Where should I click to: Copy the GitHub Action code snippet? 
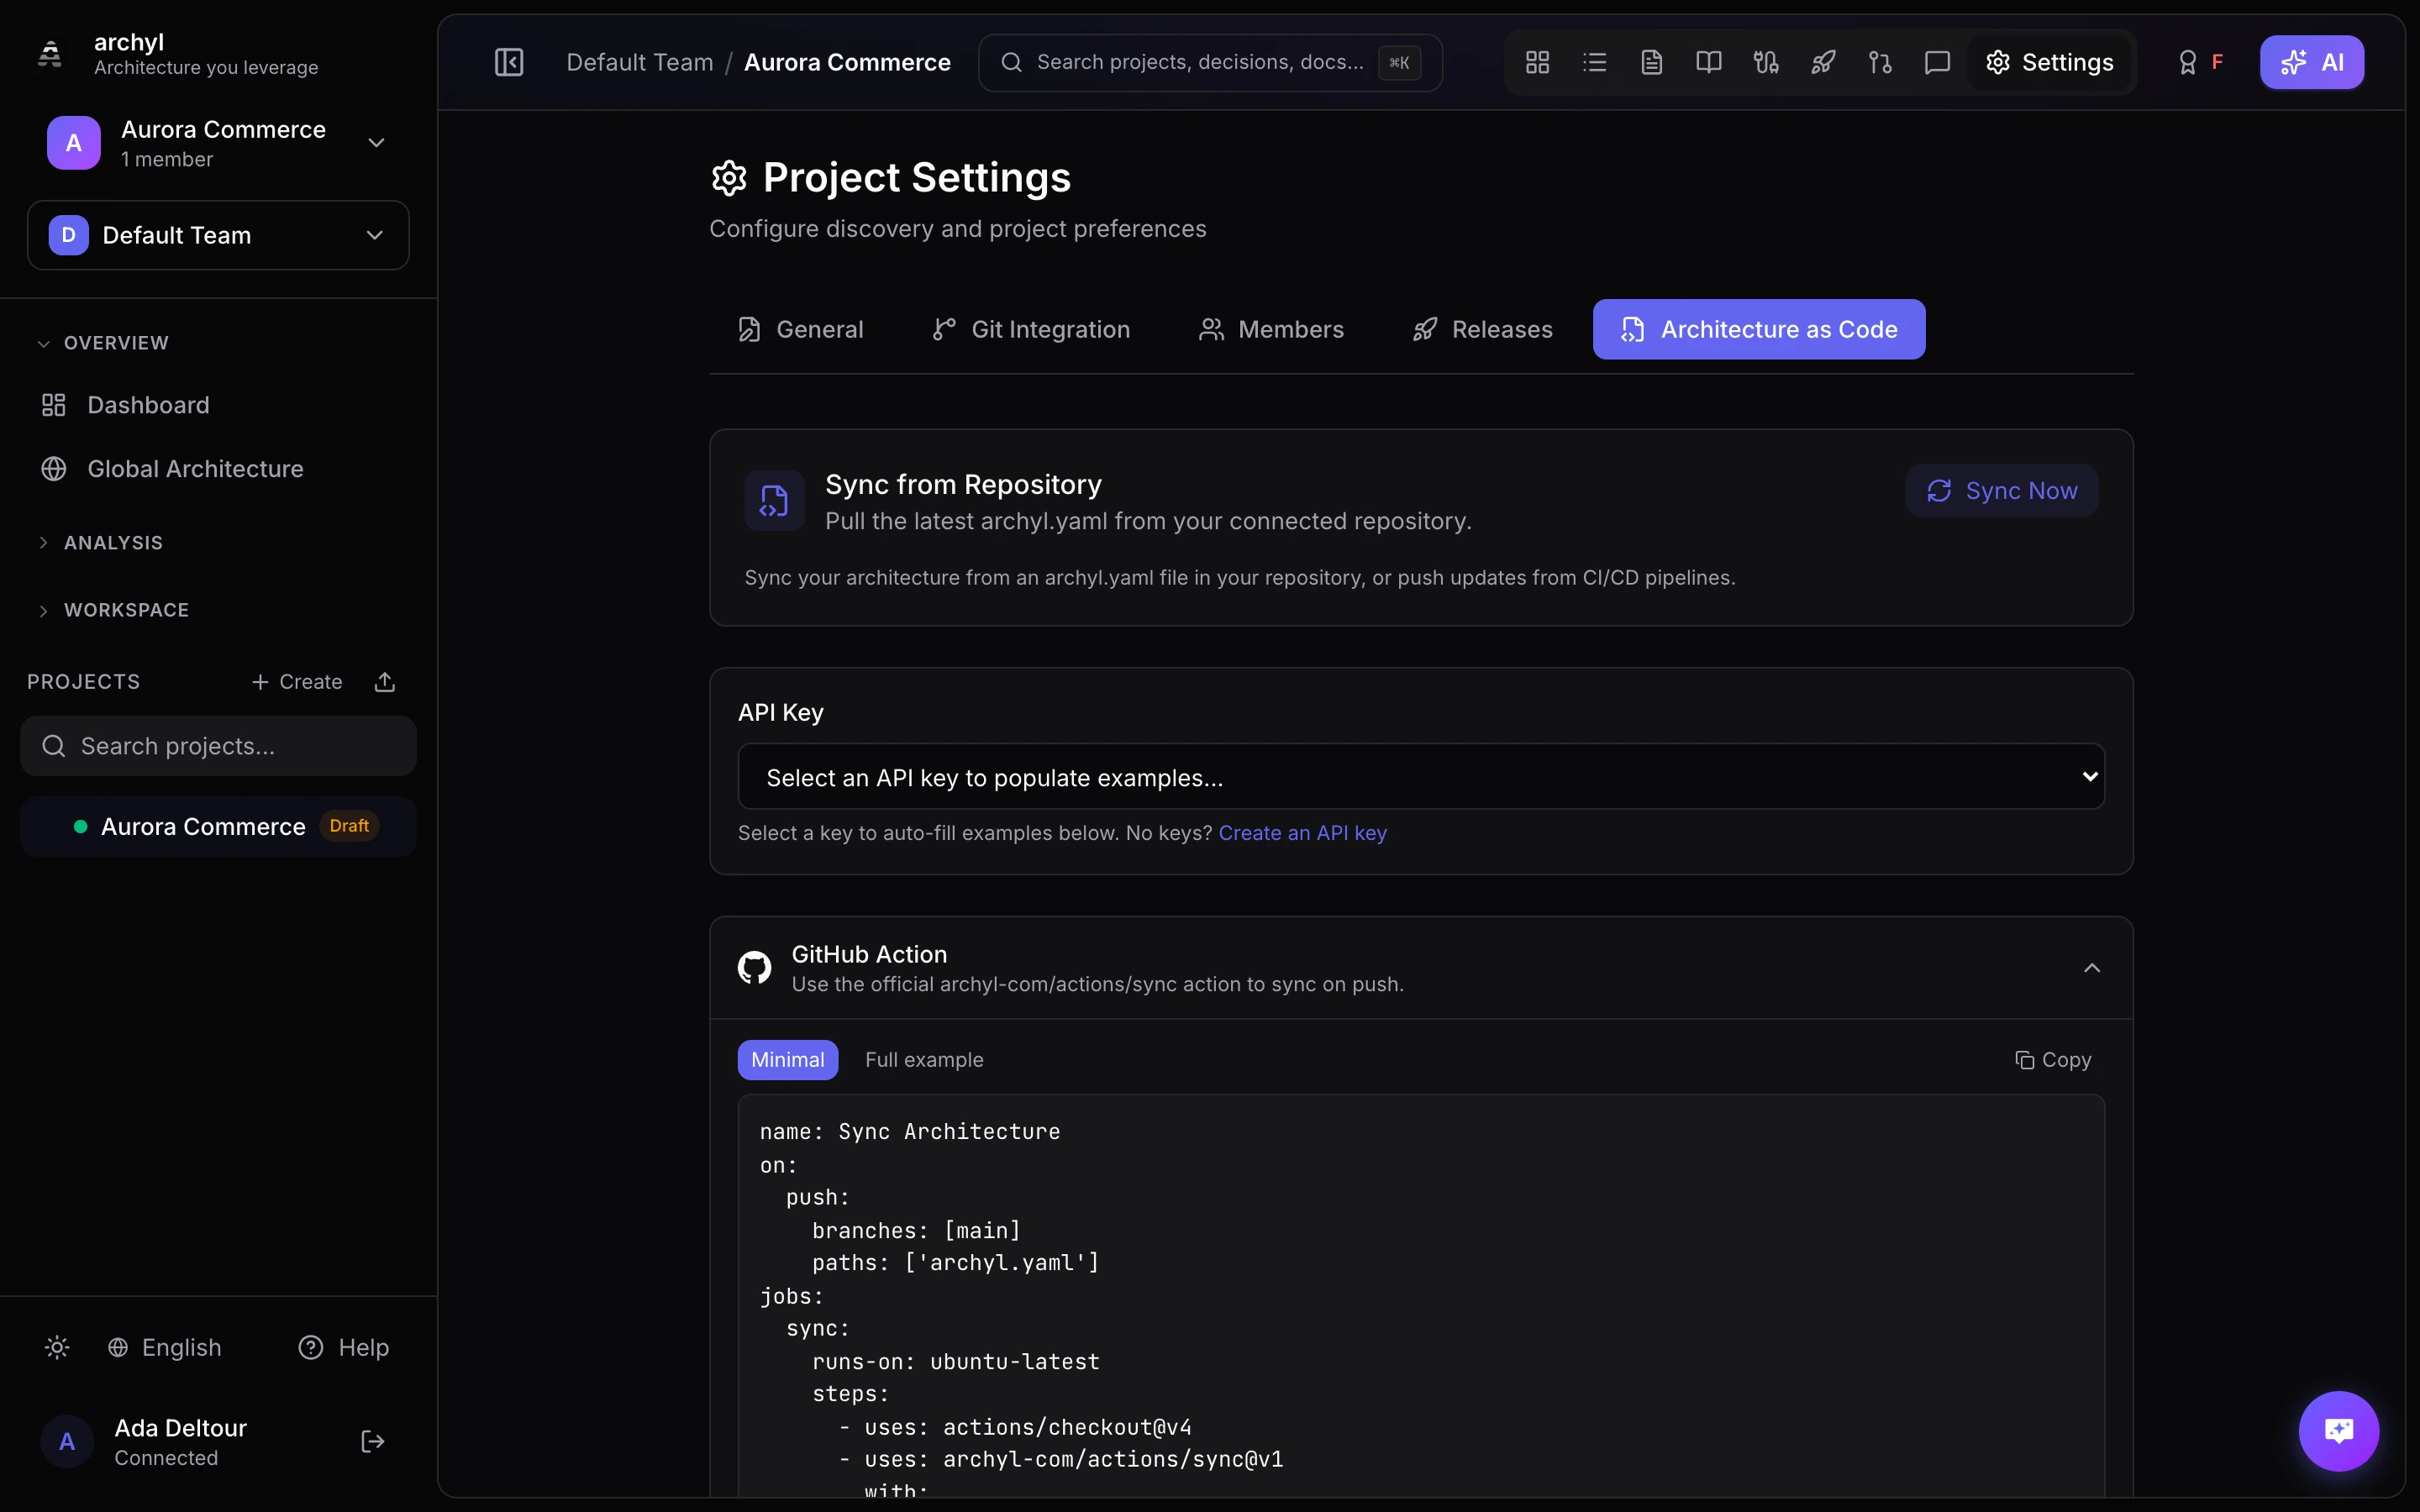tap(2053, 1060)
